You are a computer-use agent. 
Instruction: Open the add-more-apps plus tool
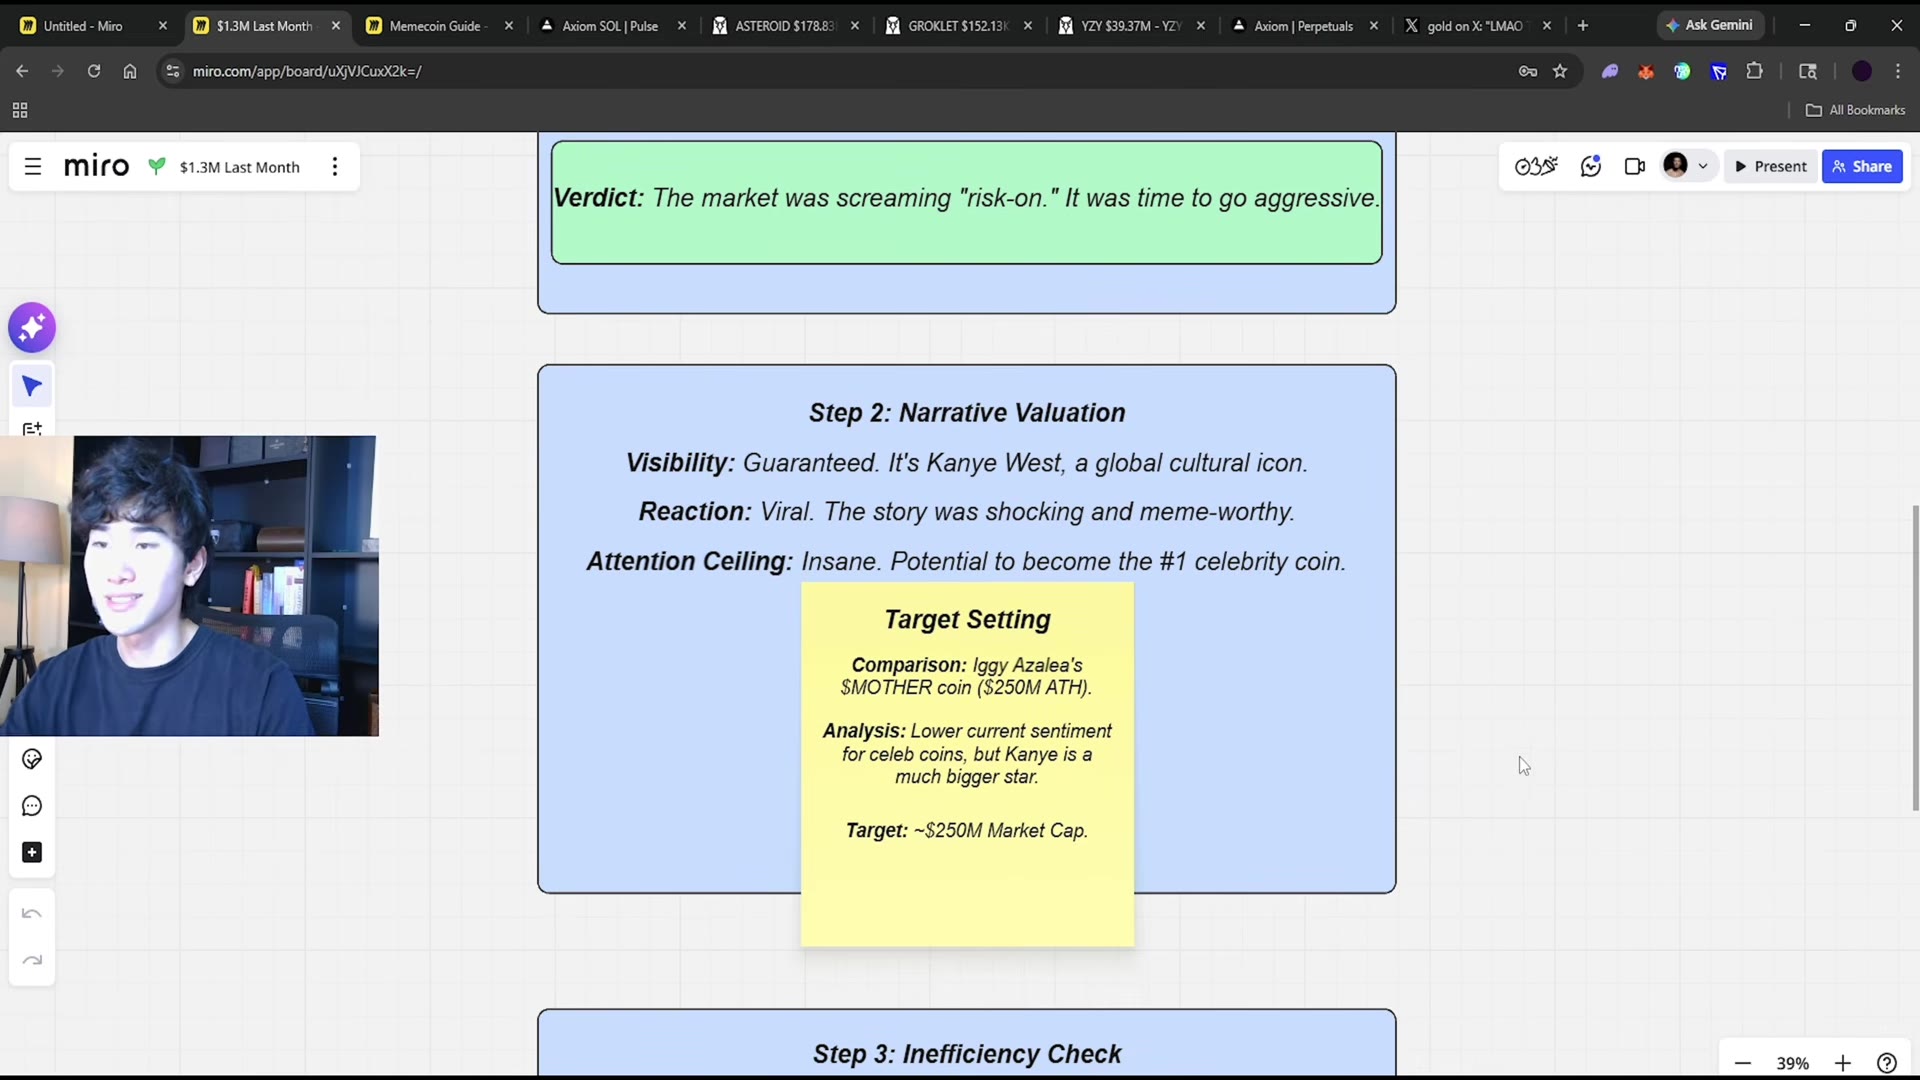pos(32,852)
